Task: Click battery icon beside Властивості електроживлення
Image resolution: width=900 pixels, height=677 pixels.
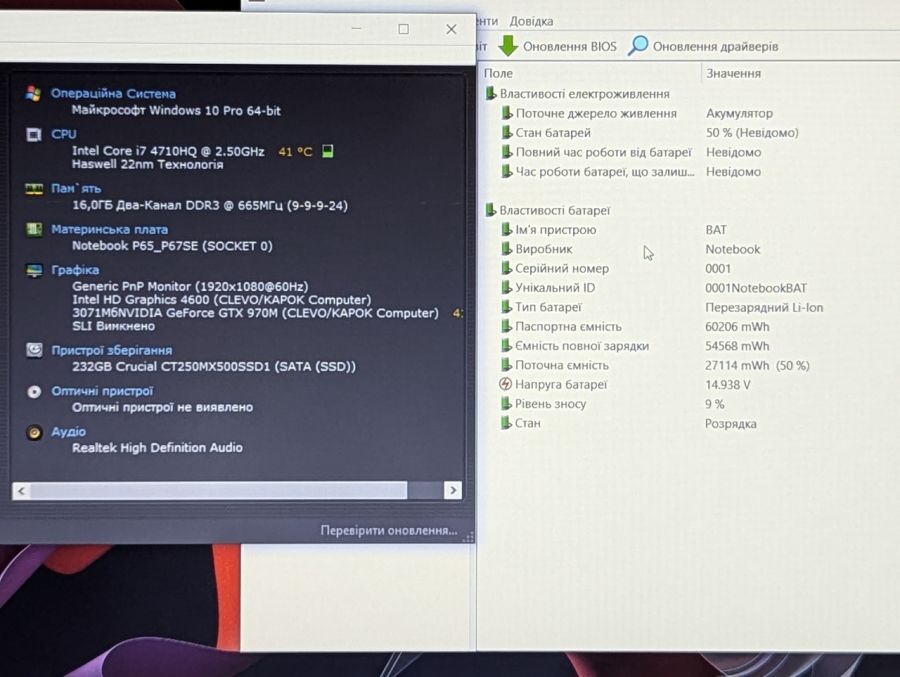Action: click(490, 93)
